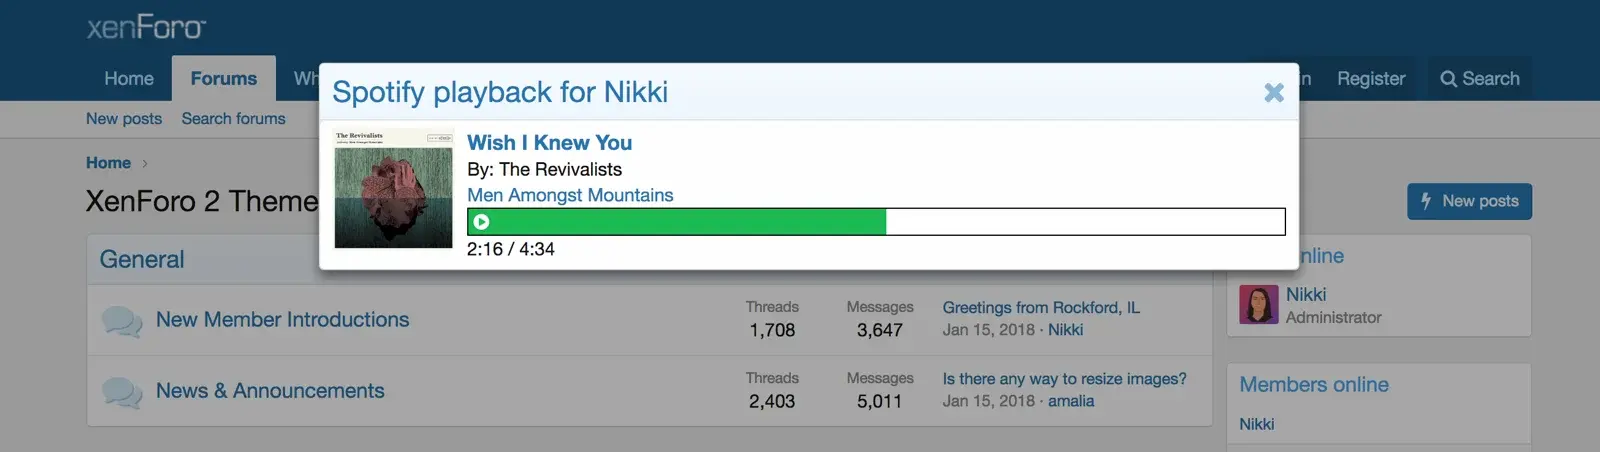Select the Forums navigation tab
Viewport: 1600px width, 452px height.
coord(224,79)
